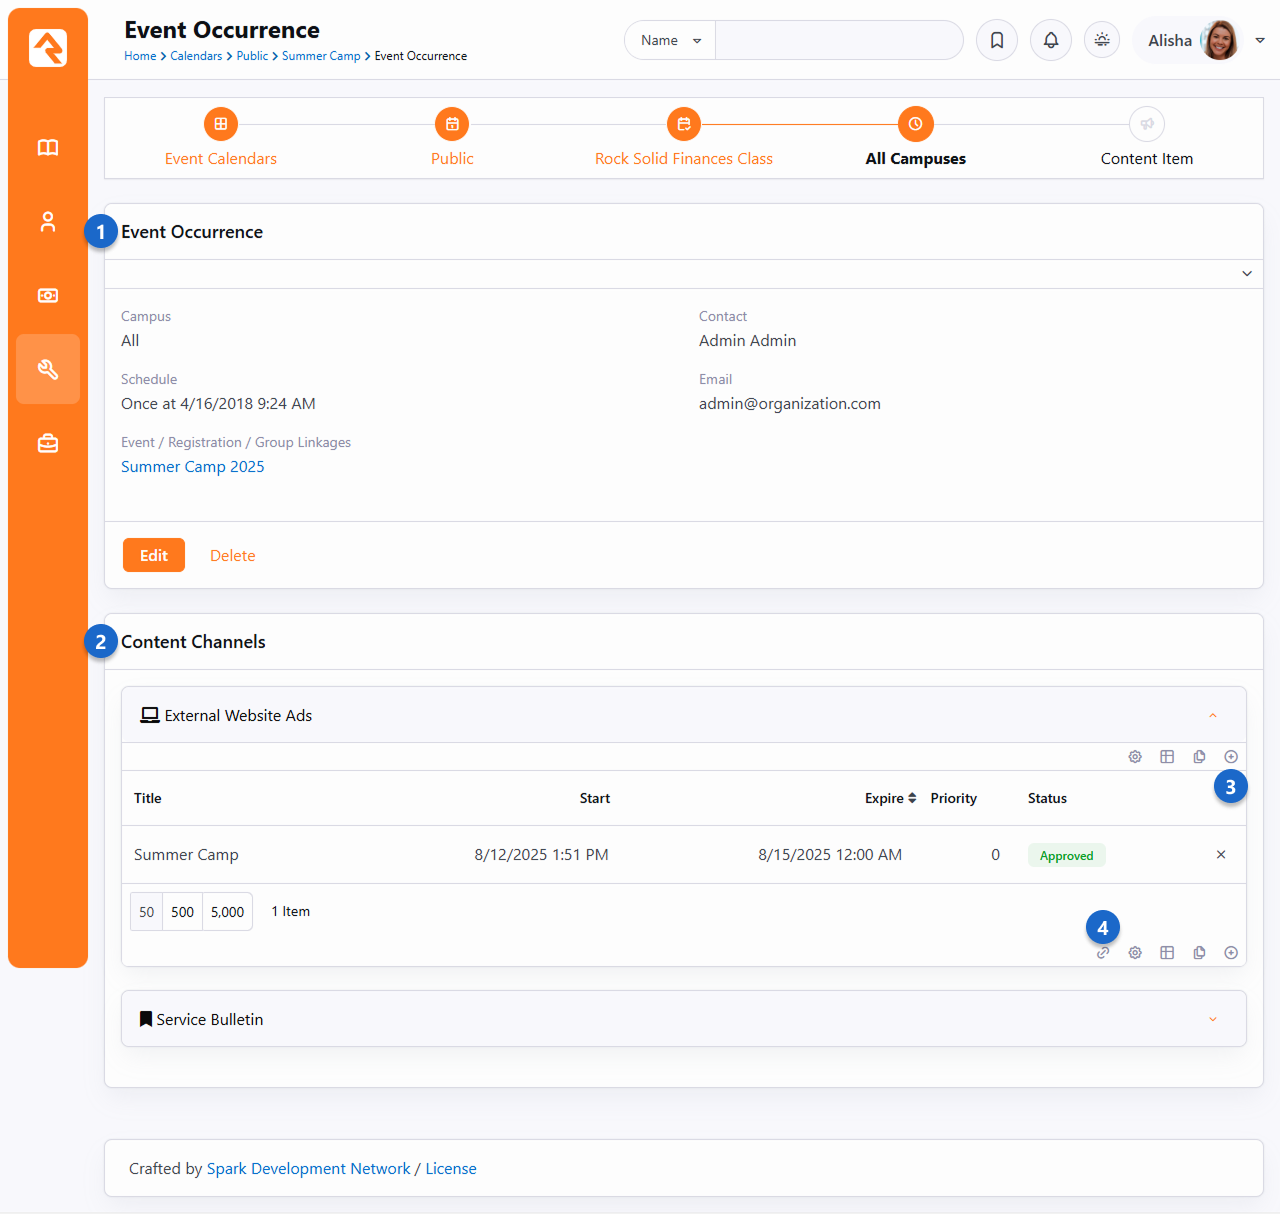Viewport: 1280px width, 1214px height.
Task: Click the notifications bell icon
Action: 1051,41
